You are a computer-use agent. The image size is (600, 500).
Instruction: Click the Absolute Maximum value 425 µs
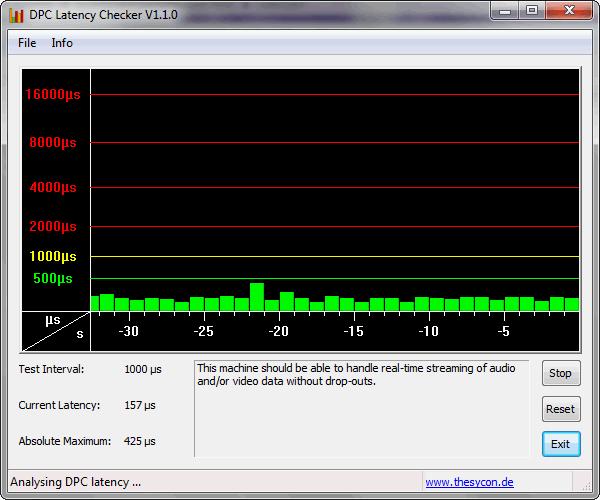point(140,441)
